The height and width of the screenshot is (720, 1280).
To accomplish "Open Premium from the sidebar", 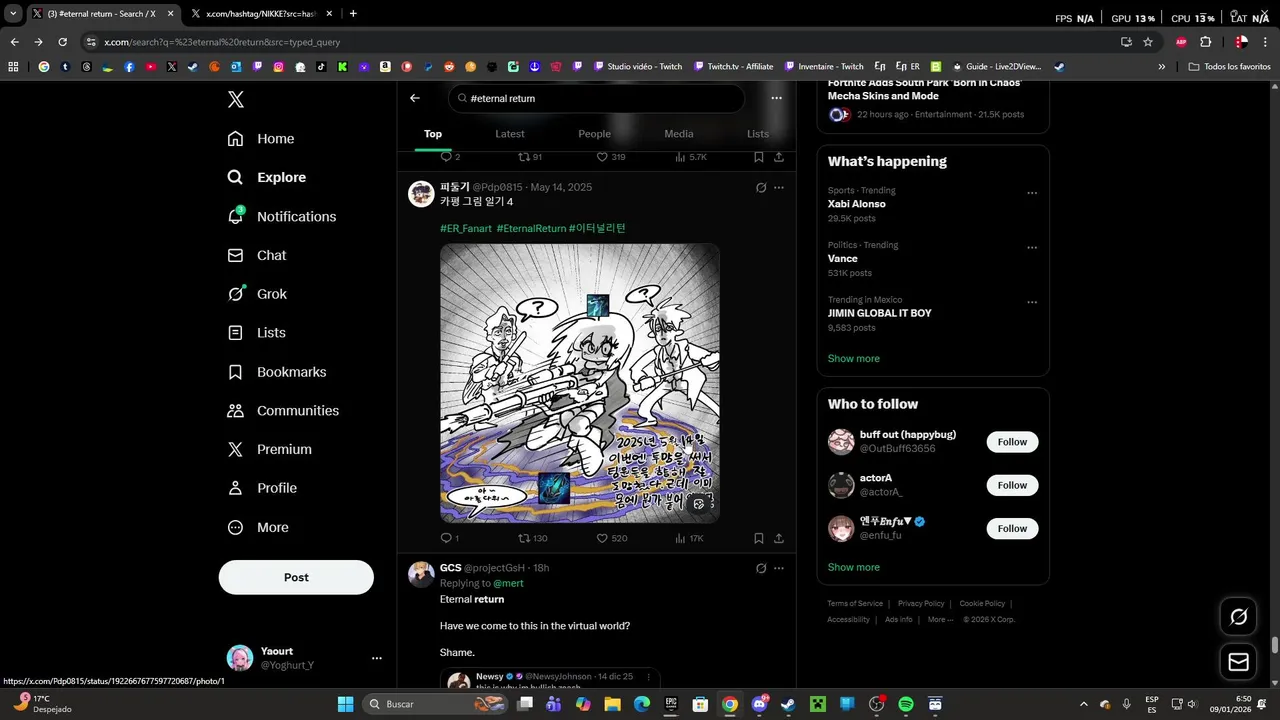I will pos(270,449).
